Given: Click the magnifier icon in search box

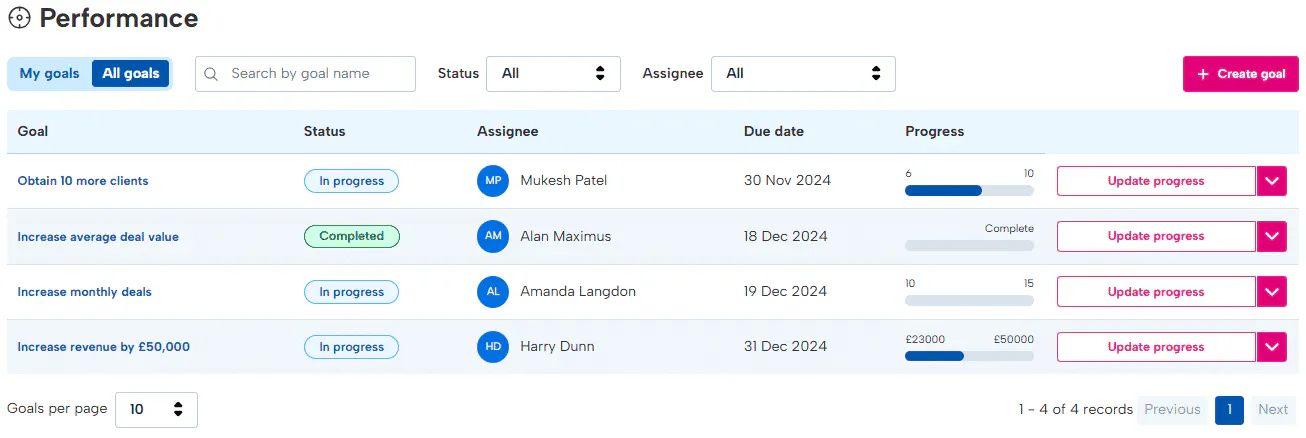Looking at the screenshot, I should 212,74.
